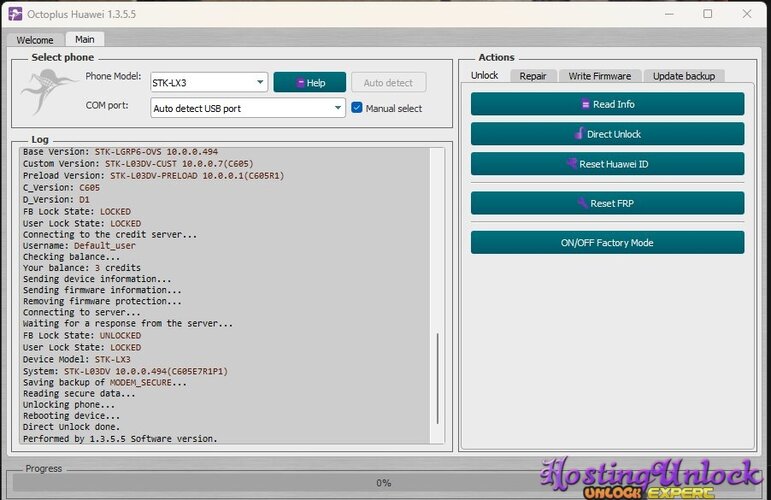Select the Main tab

pos(85,39)
